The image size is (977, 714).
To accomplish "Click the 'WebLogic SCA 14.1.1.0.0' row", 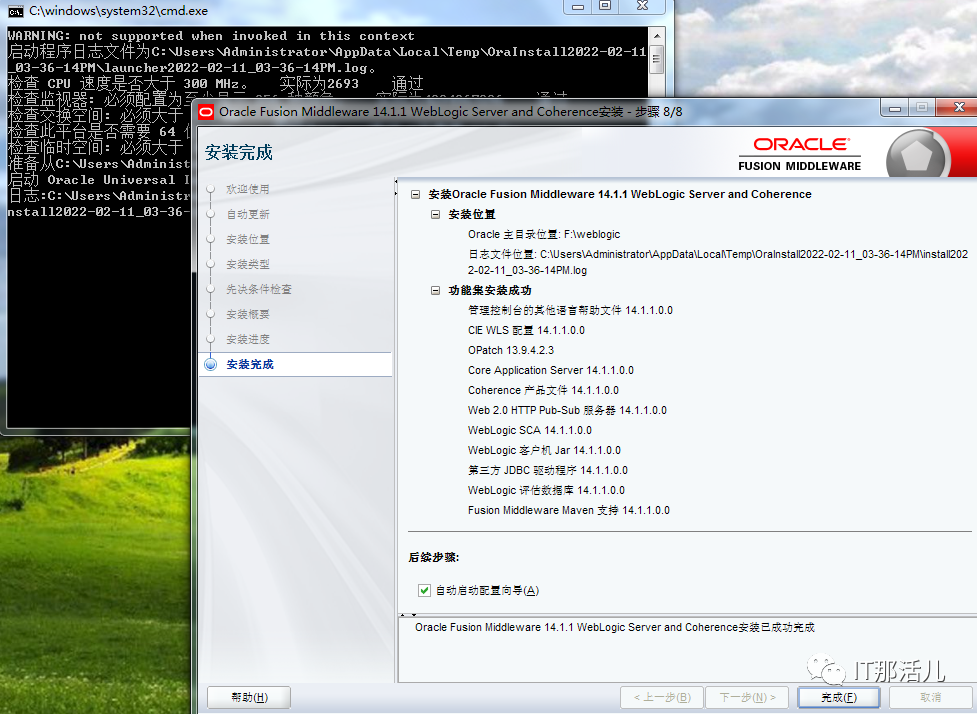I will point(530,430).
